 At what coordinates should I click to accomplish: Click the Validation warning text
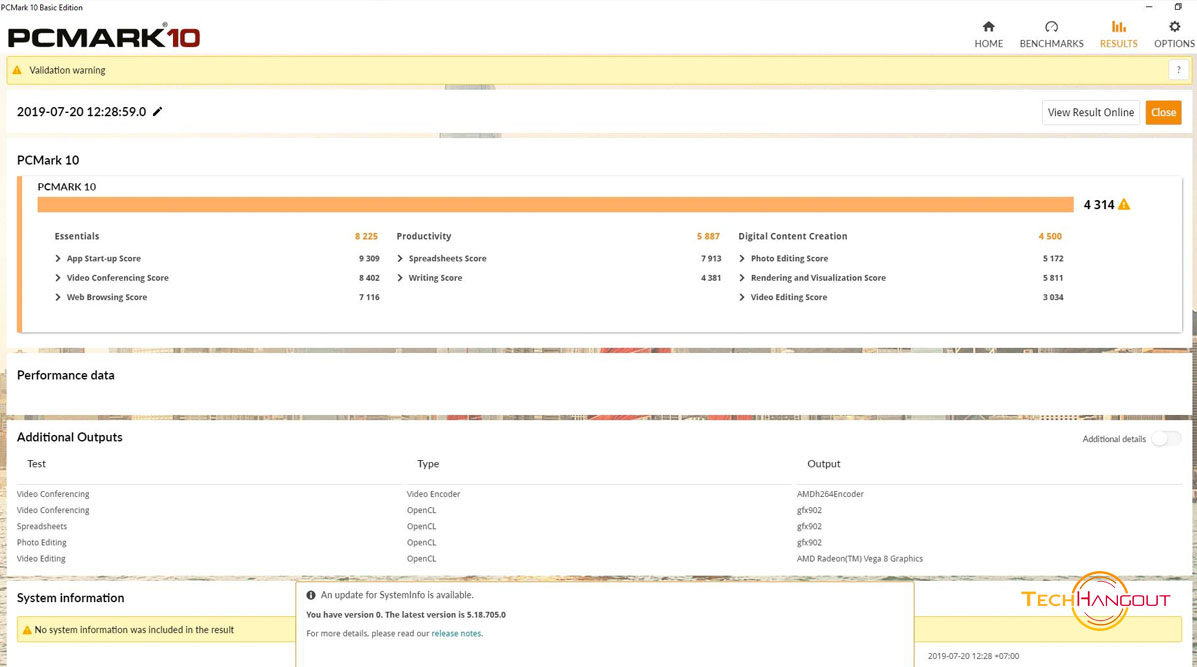pos(67,70)
